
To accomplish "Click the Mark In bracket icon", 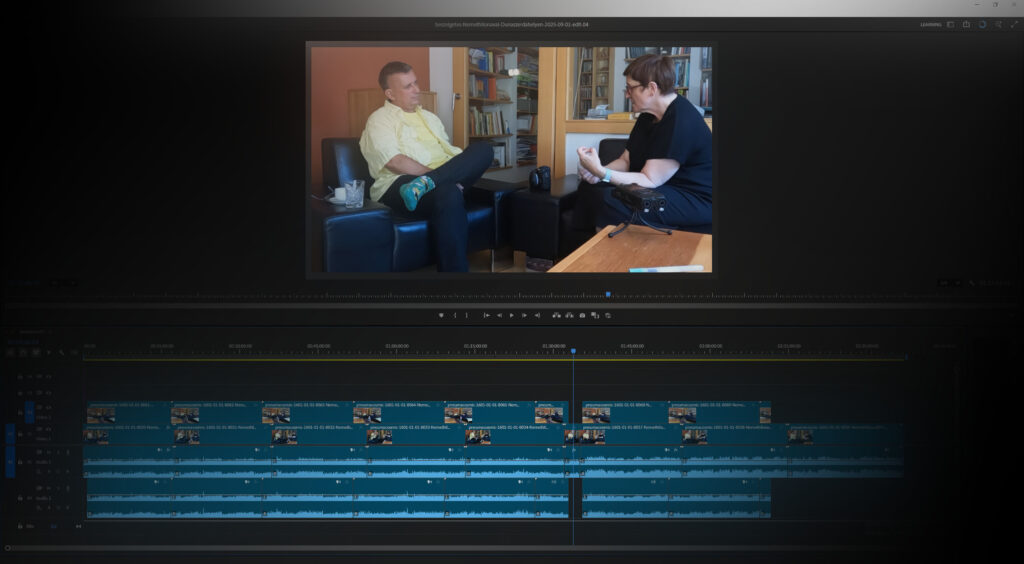I will [x=455, y=315].
